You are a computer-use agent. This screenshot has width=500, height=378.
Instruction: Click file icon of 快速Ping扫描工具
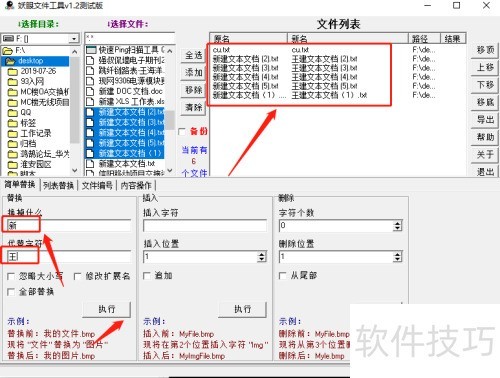click(x=90, y=50)
